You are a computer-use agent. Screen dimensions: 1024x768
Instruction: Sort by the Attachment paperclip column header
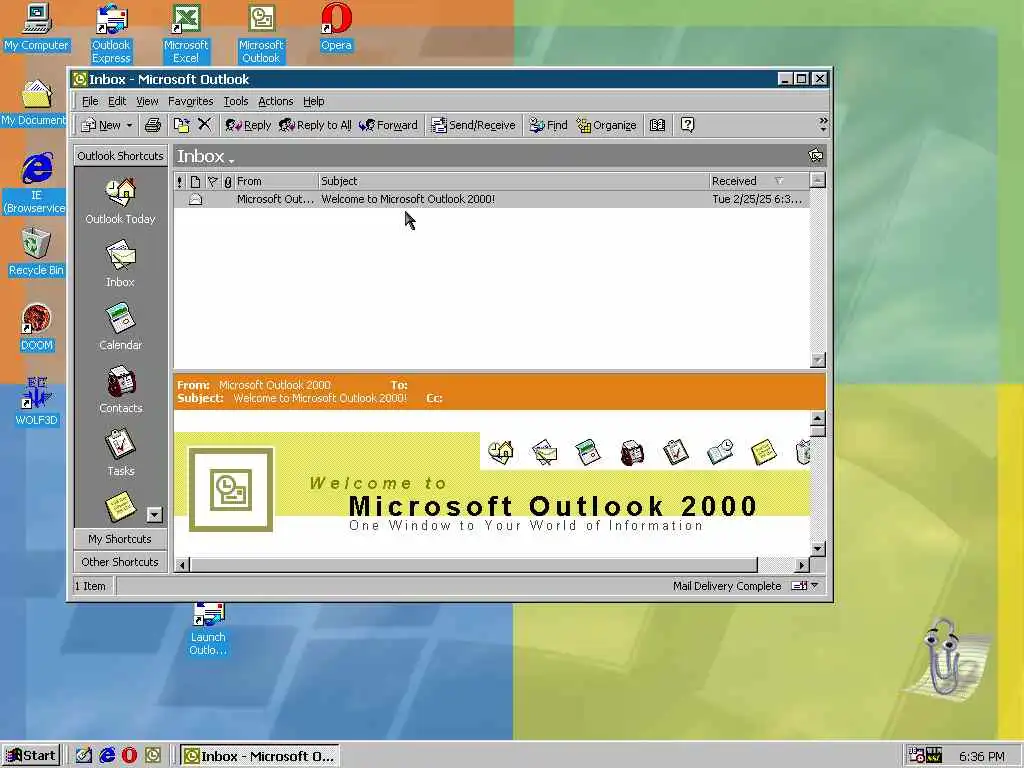coord(228,181)
